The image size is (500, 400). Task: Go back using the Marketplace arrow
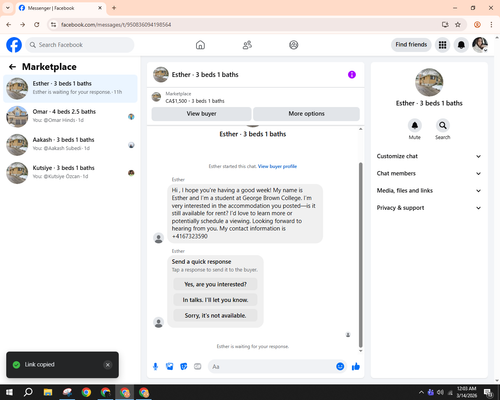click(12, 67)
